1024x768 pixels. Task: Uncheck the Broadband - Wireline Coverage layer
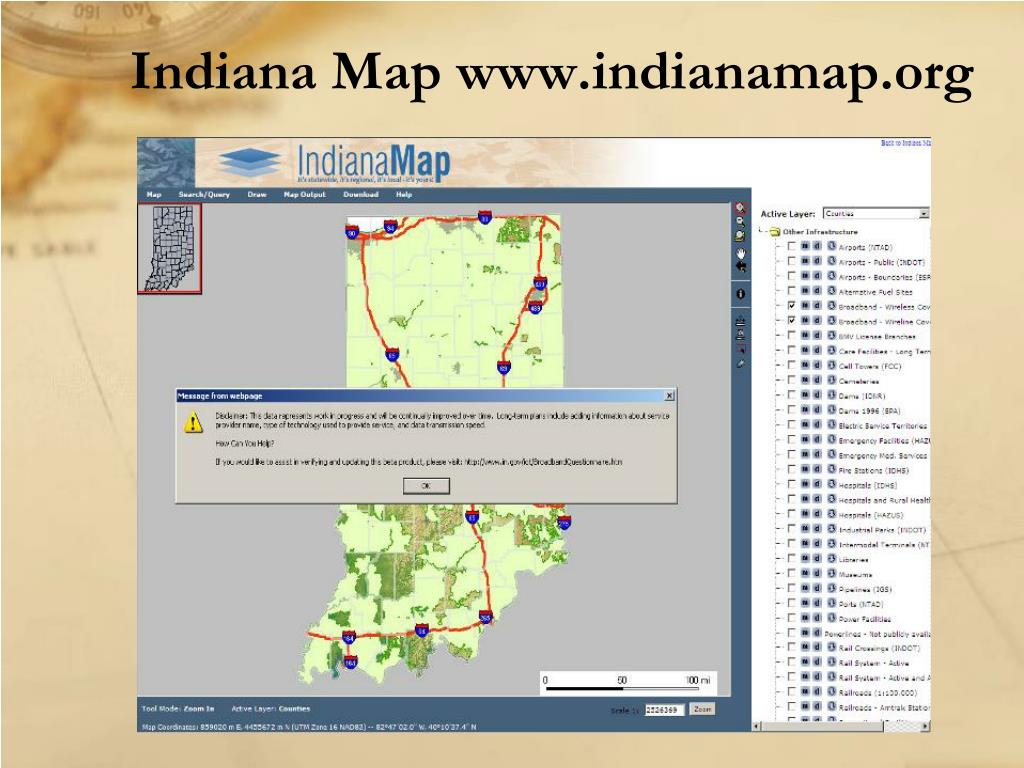(x=792, y=321)
